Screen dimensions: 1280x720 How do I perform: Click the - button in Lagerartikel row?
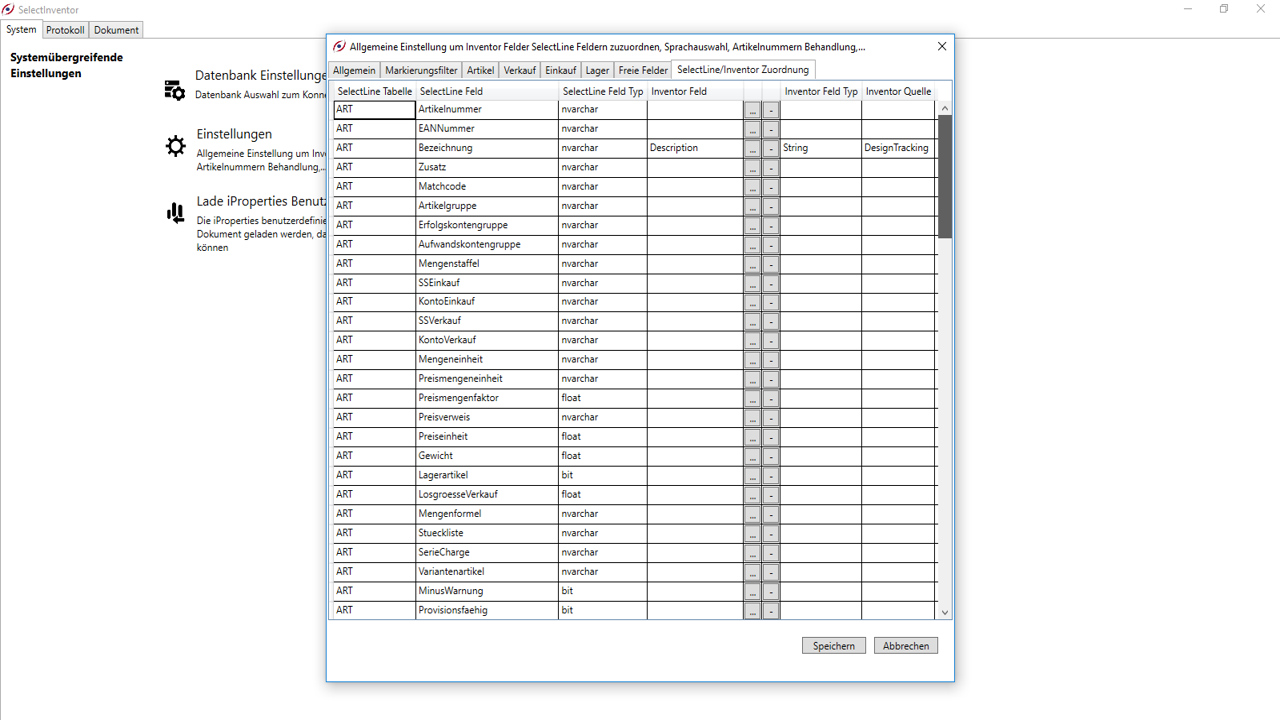pos(771,476)
